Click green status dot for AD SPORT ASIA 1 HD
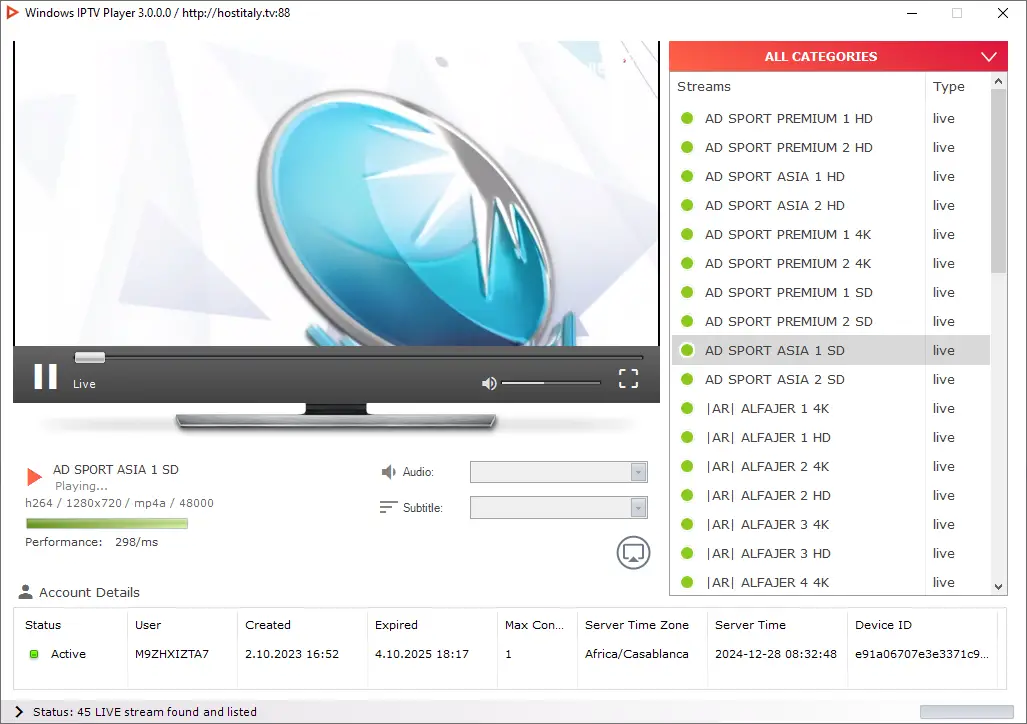Viewport: 1027px width, 724px height. click(687, 176)
